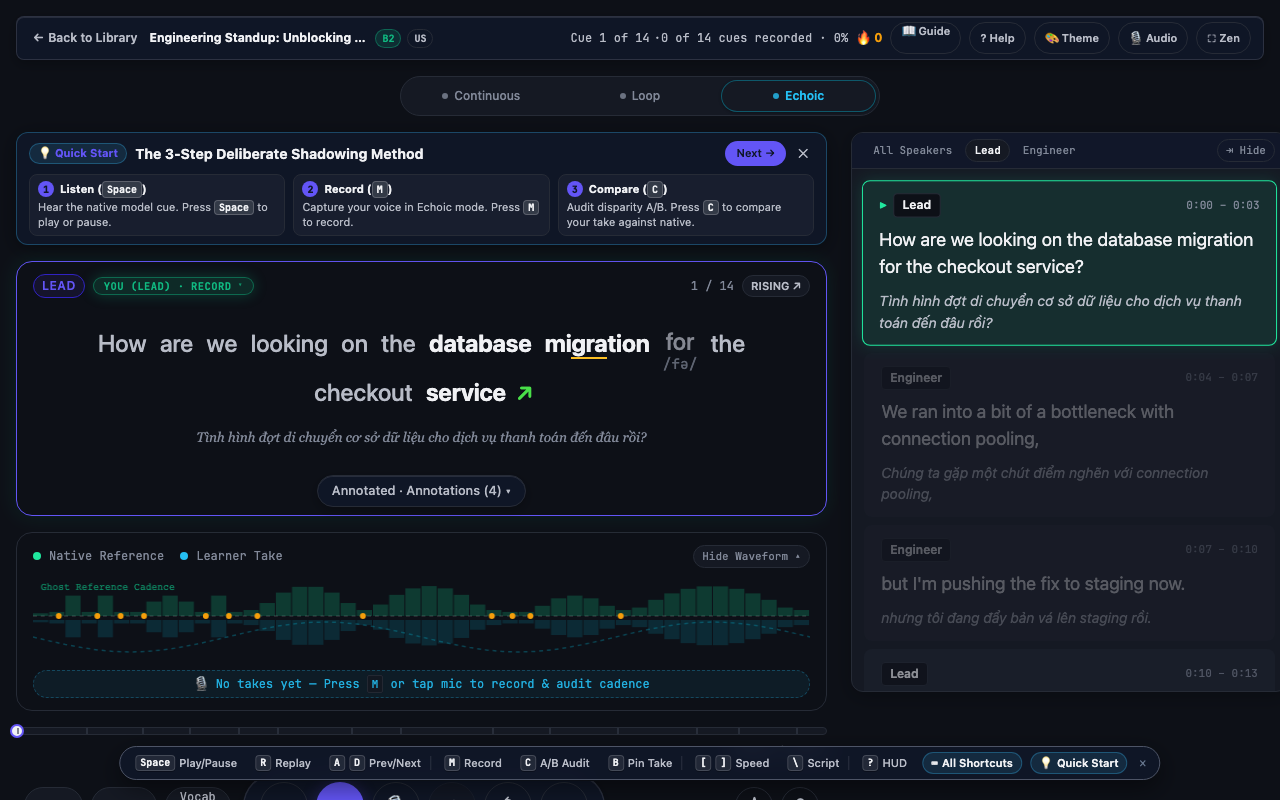Click the word 'migration' in the cue
The height and width of the screenshot is (800, 1280).
tap(597, 344)
